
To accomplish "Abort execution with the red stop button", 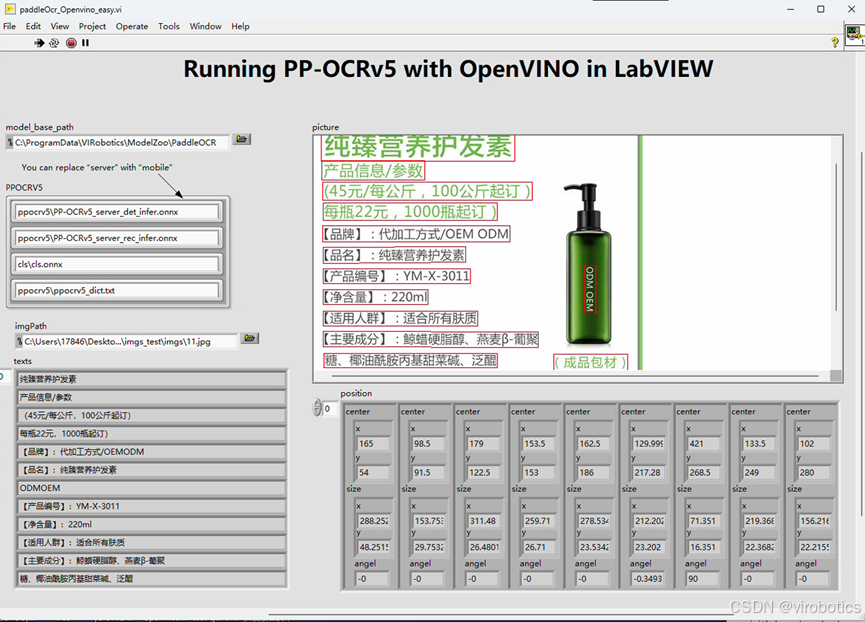I will [71, 42].
